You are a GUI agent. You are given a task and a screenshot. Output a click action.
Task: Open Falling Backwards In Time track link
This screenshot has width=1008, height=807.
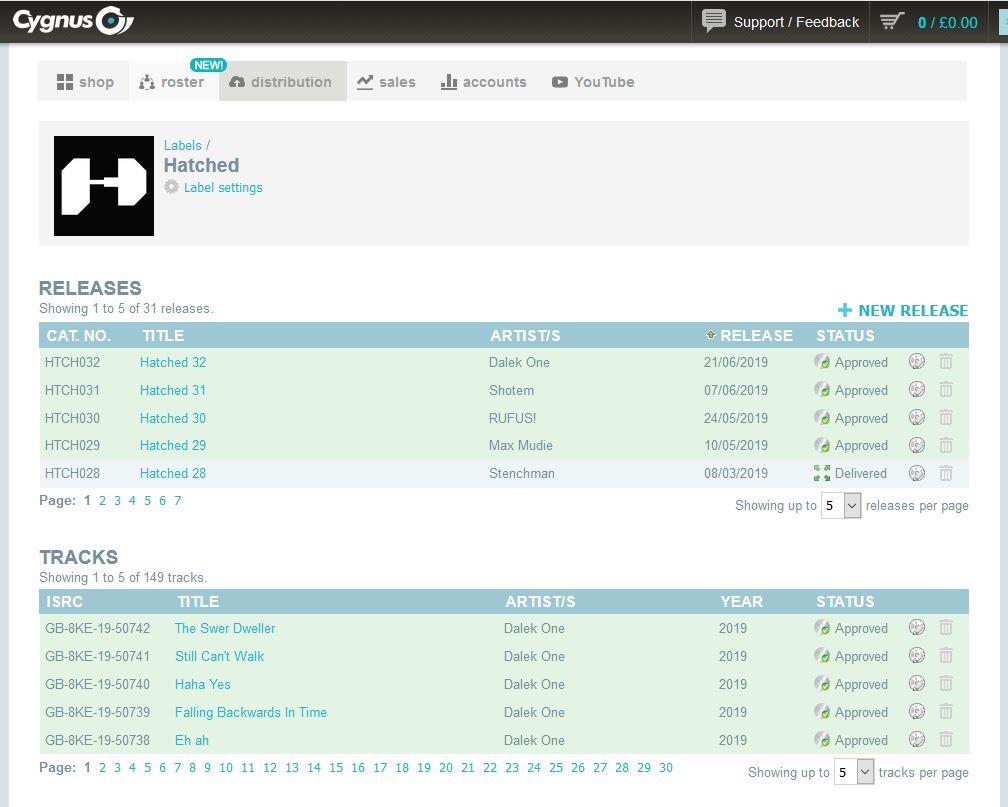pos(251,712)
